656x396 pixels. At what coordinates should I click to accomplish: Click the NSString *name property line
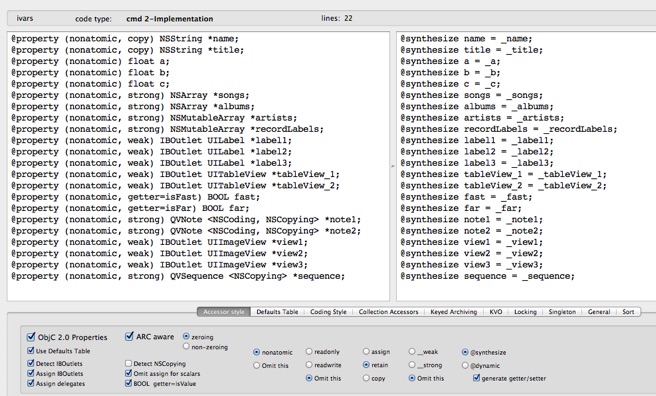tap(125, 39)
